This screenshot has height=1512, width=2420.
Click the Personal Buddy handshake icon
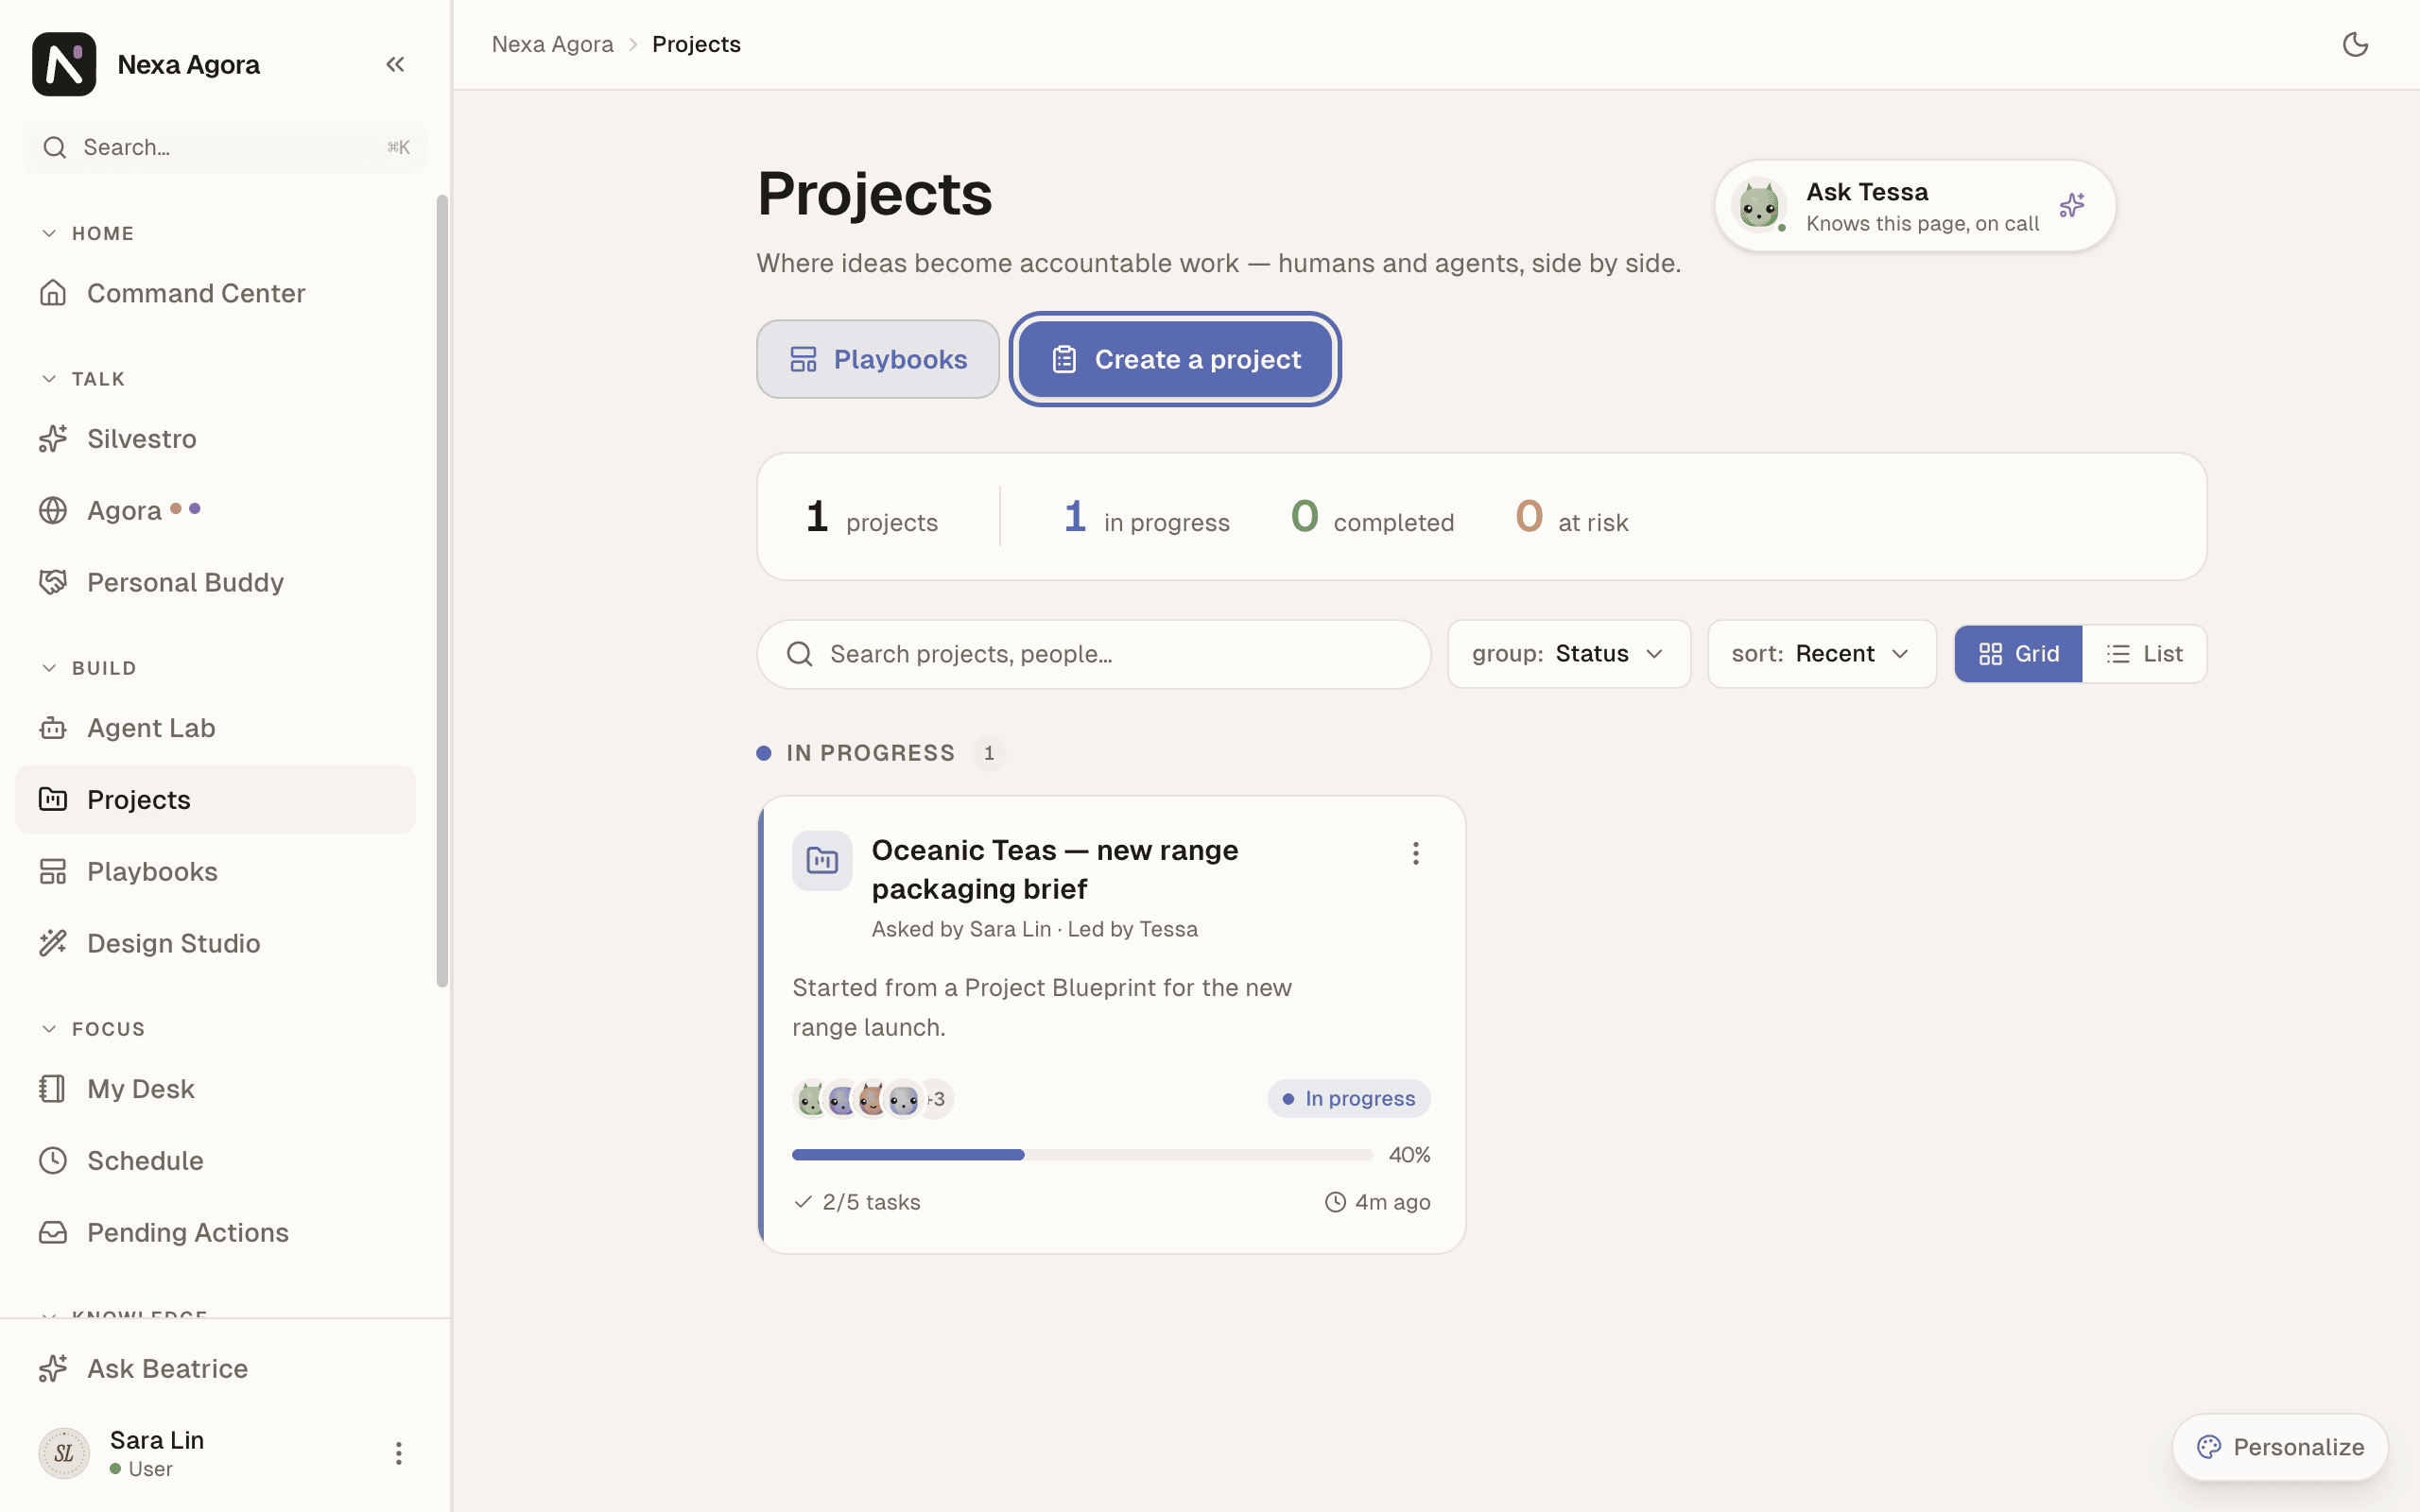click(x=53, y=582)
